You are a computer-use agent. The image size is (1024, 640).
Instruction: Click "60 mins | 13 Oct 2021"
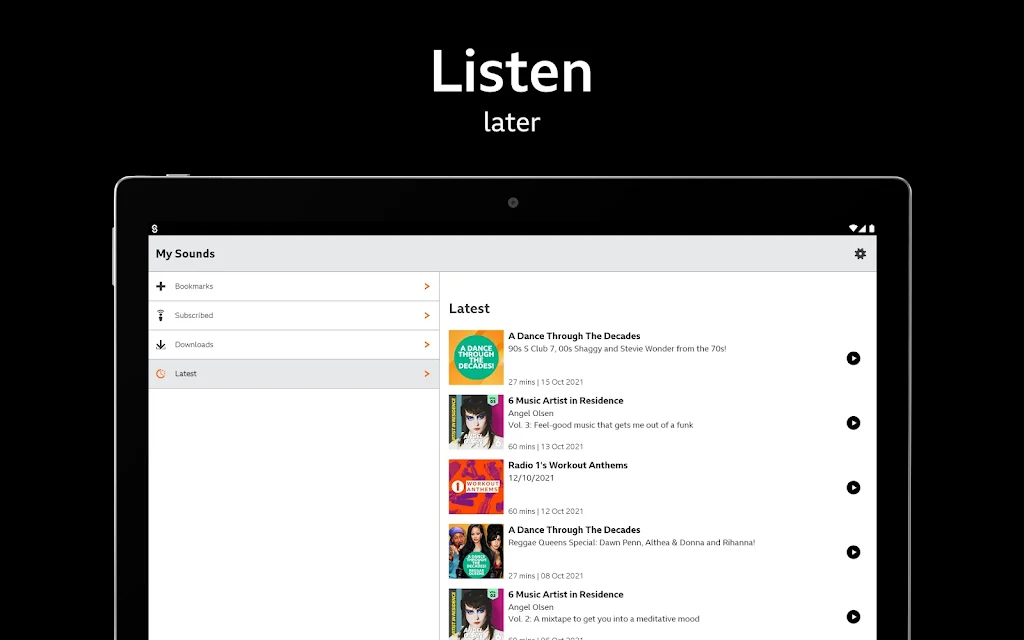coord(545,447)
